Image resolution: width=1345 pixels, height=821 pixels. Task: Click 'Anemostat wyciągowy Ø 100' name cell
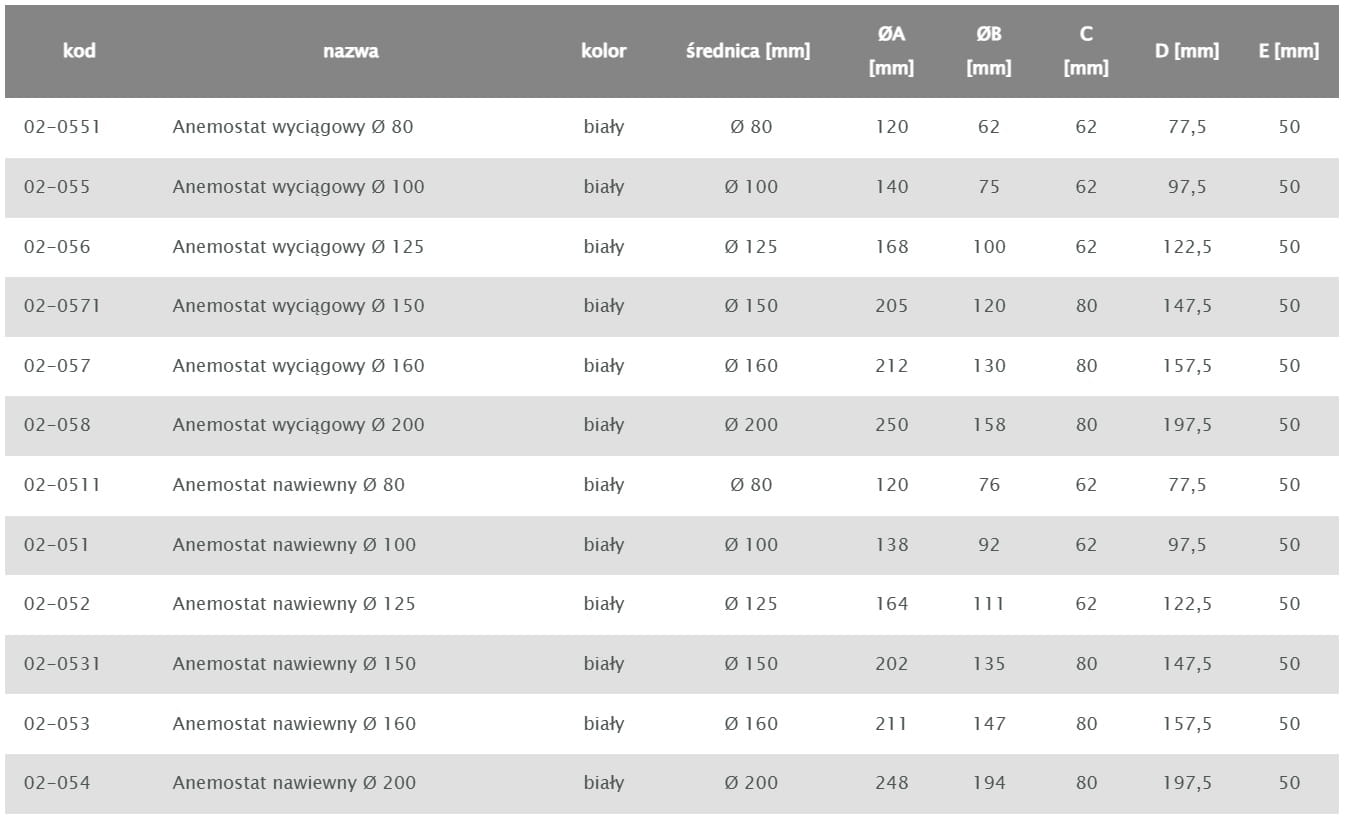[298, 187]
